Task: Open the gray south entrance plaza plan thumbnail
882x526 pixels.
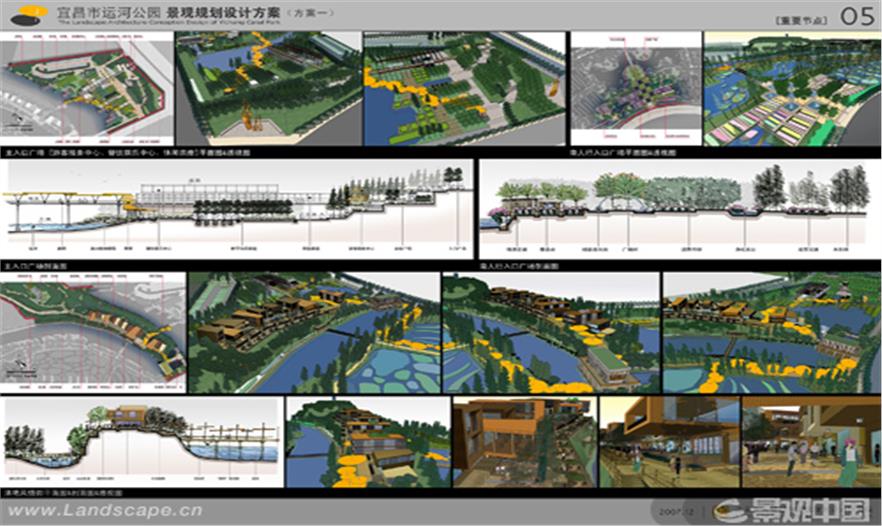Action: 634,90
